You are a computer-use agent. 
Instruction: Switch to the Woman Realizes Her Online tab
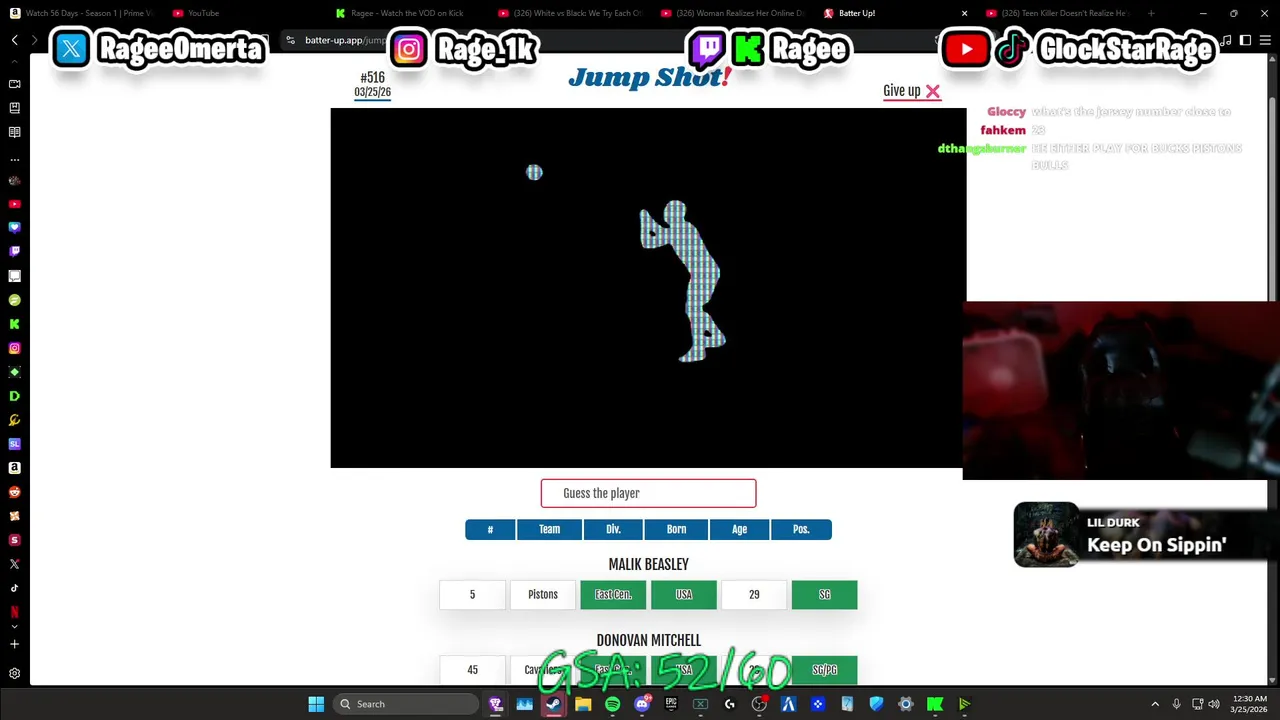click(733, 13)
